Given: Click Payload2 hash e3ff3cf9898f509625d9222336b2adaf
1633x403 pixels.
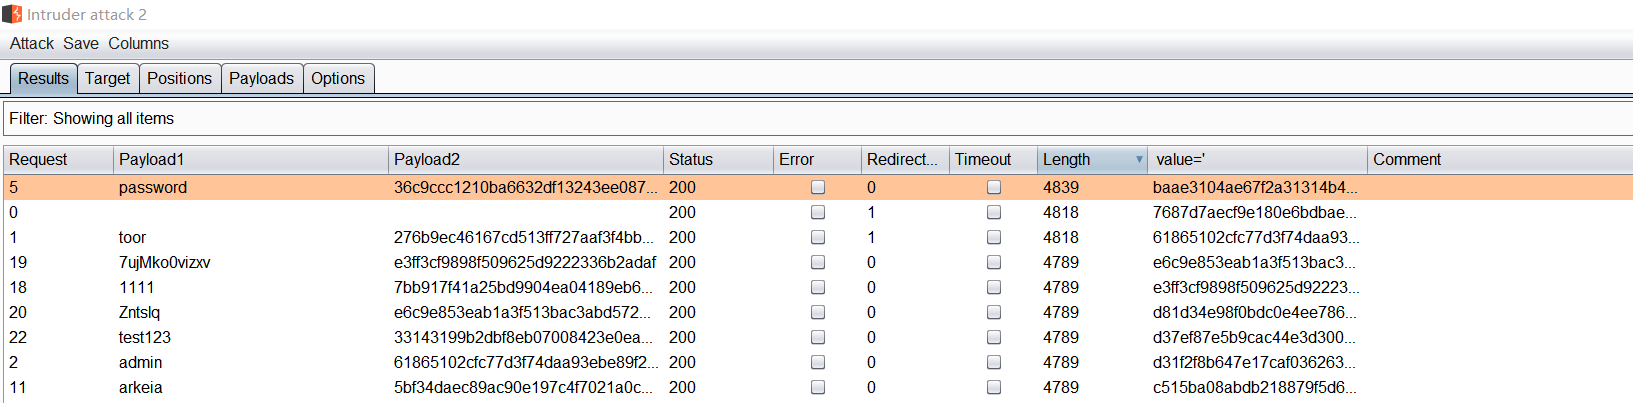Looking at the screenshot, I should click(525, 262).
